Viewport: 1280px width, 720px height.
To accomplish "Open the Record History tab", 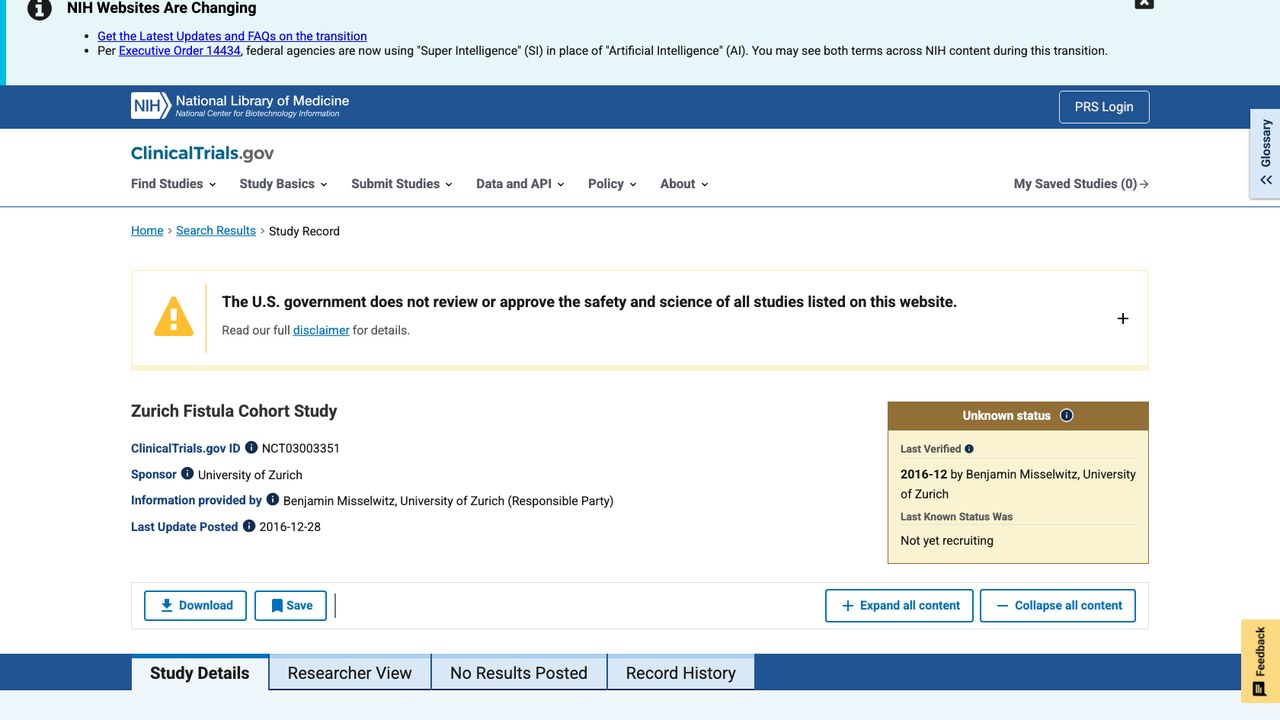I will point(680,673).
